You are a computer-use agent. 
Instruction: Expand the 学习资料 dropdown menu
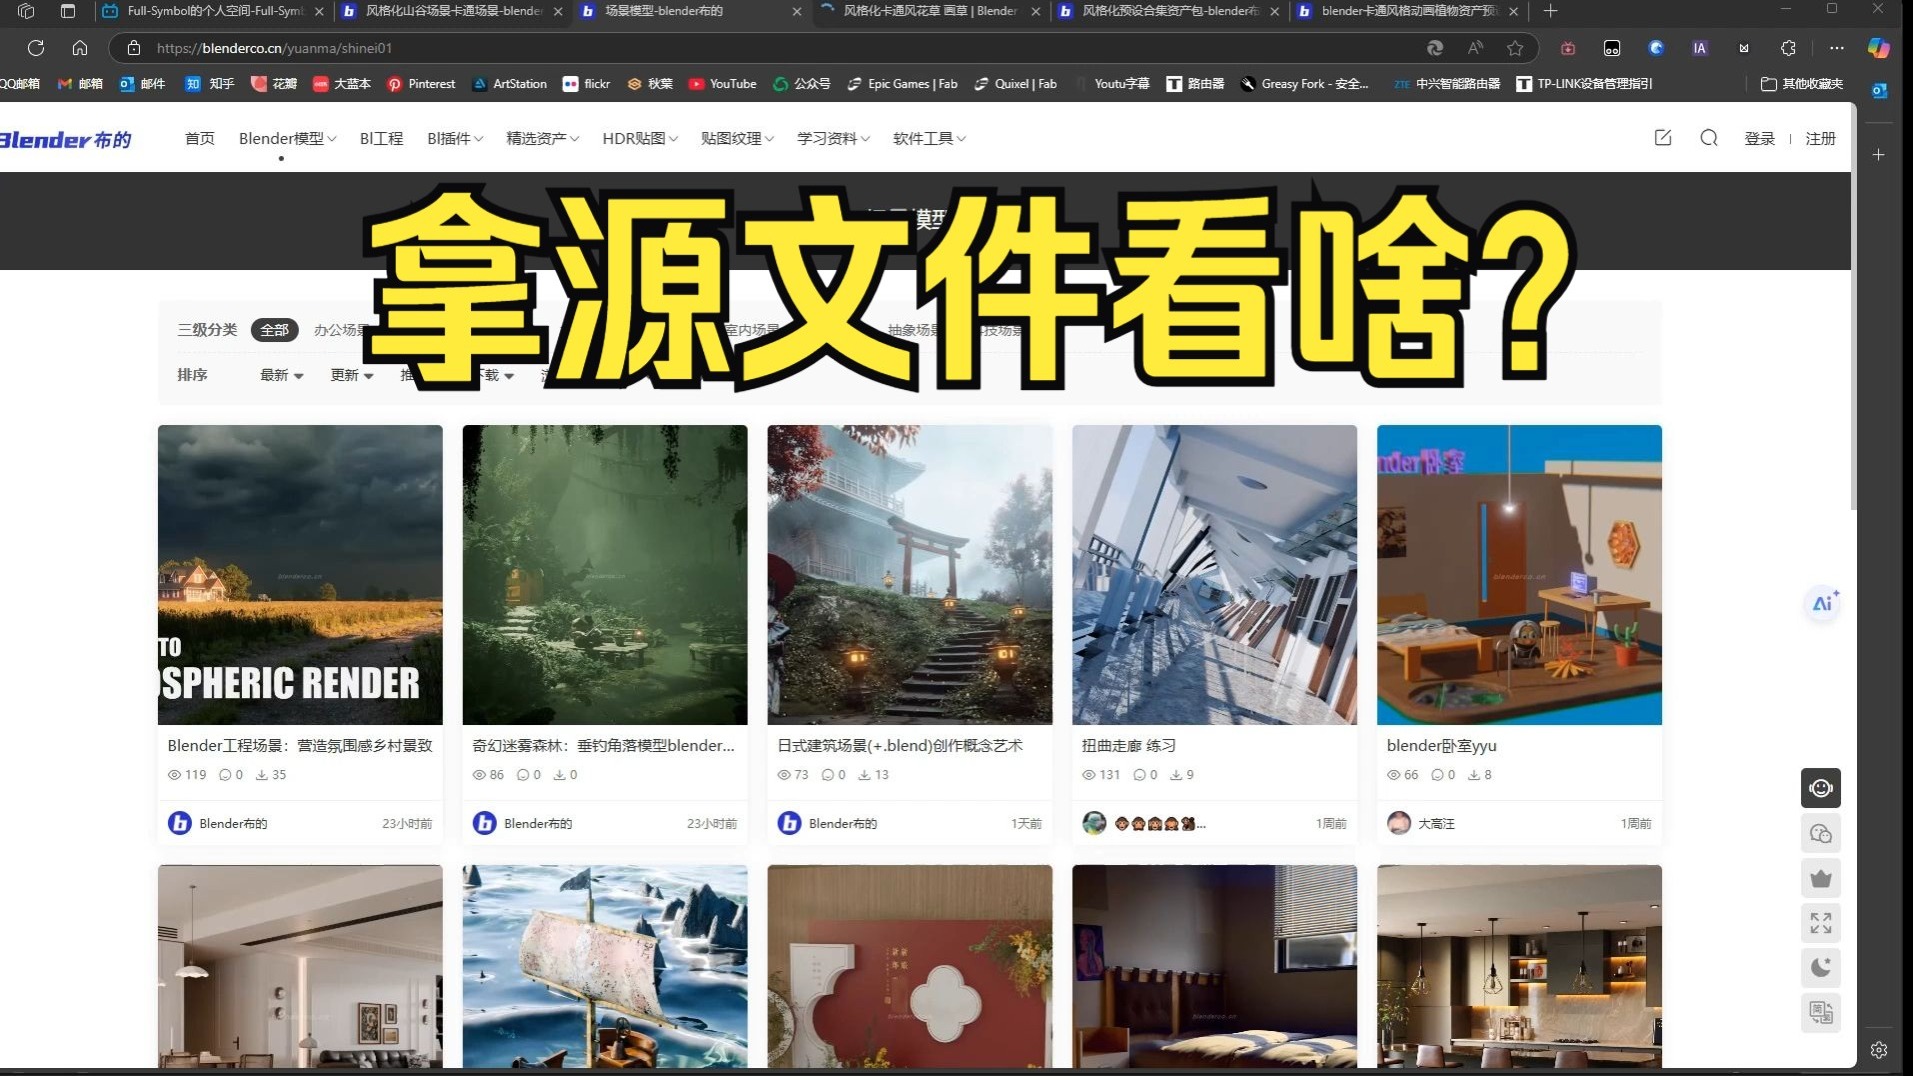[x=833, y=138]
